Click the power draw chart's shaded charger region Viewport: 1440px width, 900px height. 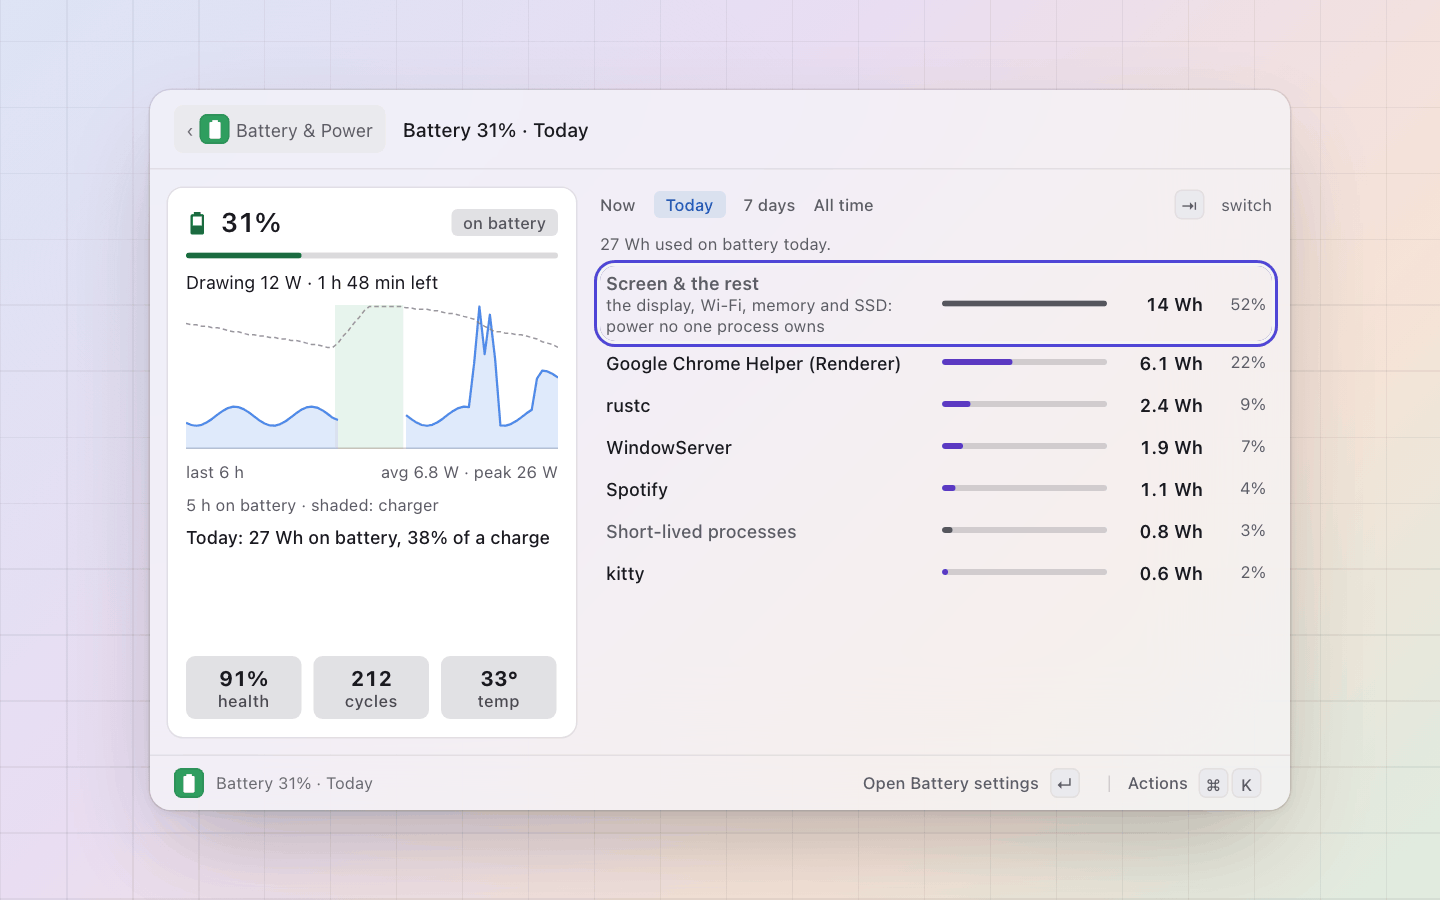[369, 377]
